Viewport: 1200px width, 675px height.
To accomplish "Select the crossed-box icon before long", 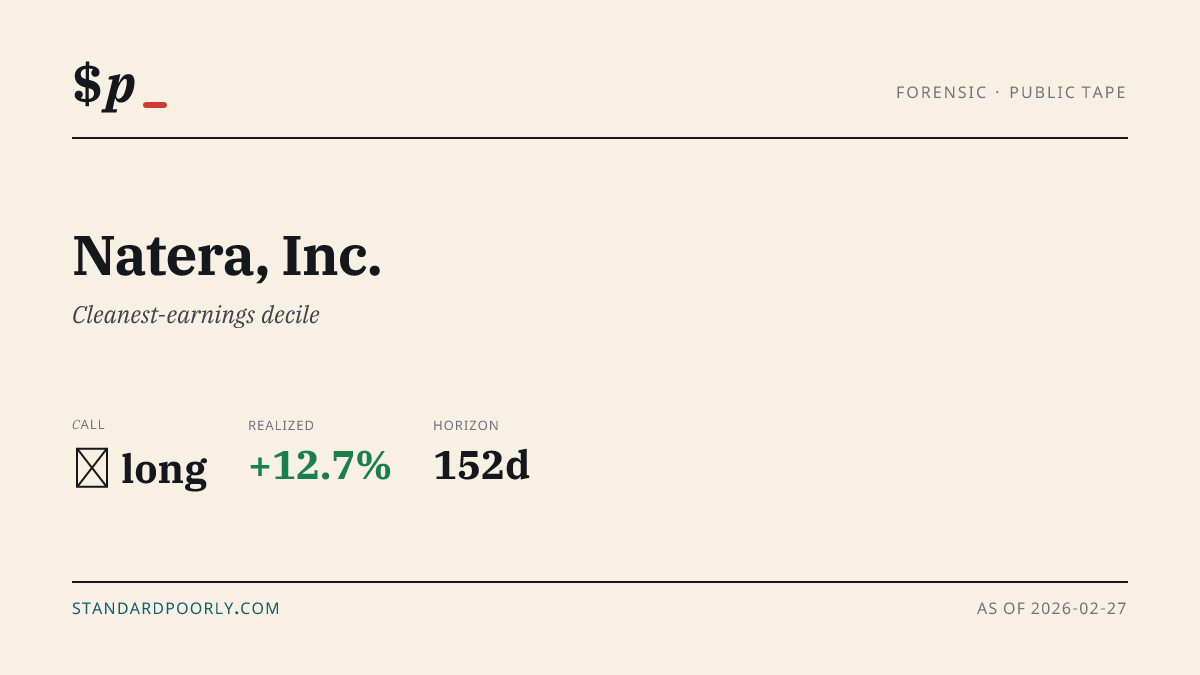I will (x=92, y=468).
